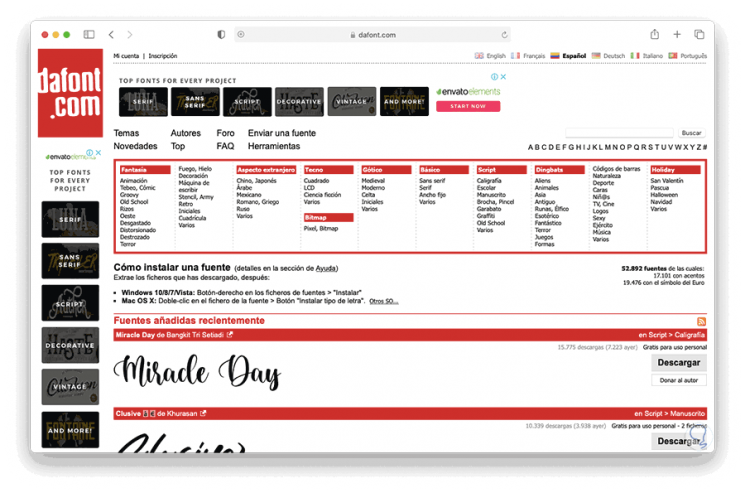
Task: Open DECORATIVE thumbnail in sidebar ad
Action: tap(70, 345)
